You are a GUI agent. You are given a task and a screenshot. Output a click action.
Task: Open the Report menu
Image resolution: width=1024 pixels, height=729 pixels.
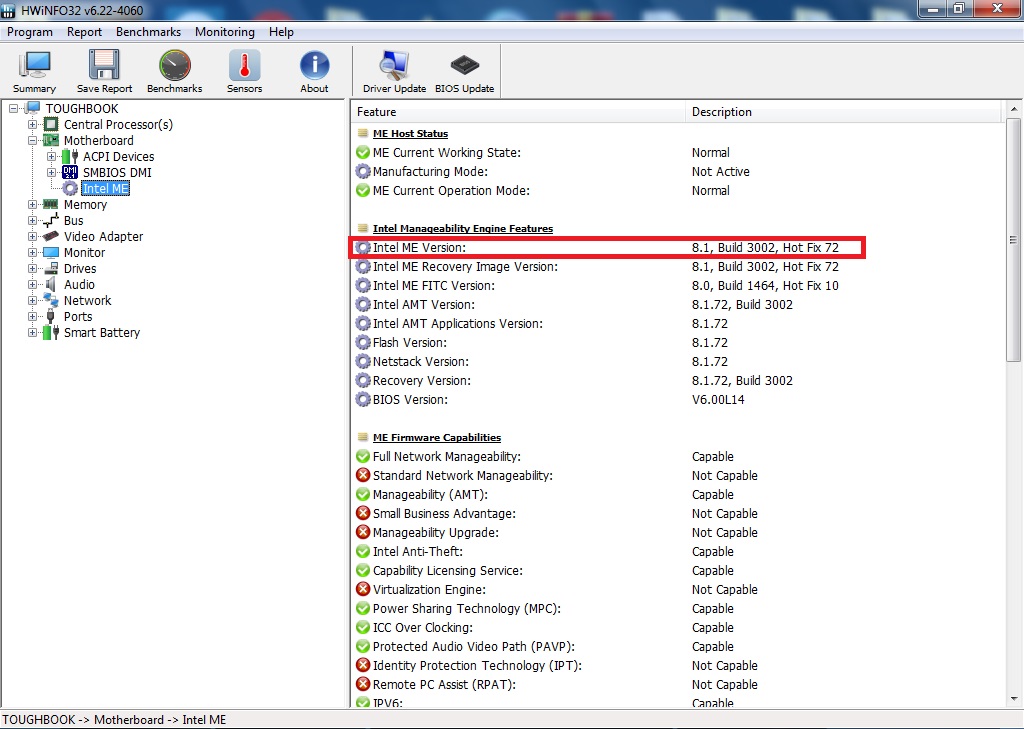tap(84, 31)
